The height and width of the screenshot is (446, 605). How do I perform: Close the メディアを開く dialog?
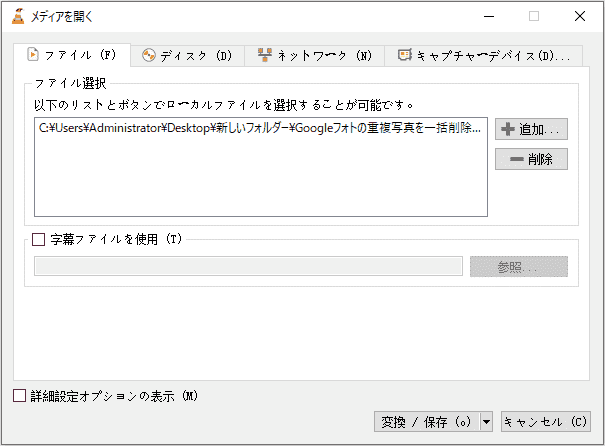click(580, 16)
